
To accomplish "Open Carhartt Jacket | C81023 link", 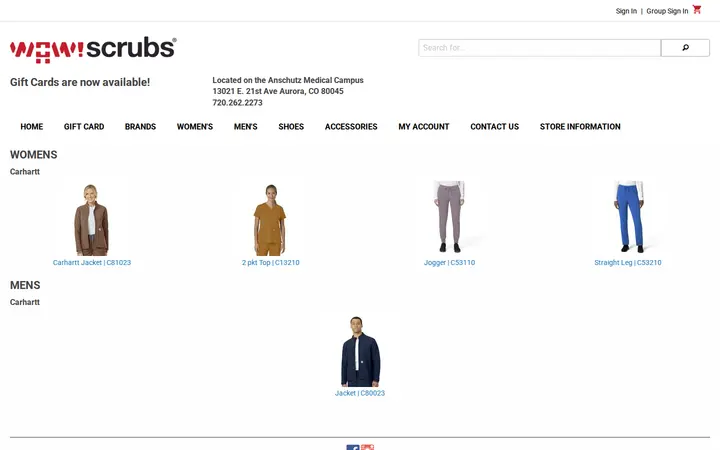I will 92,263.
